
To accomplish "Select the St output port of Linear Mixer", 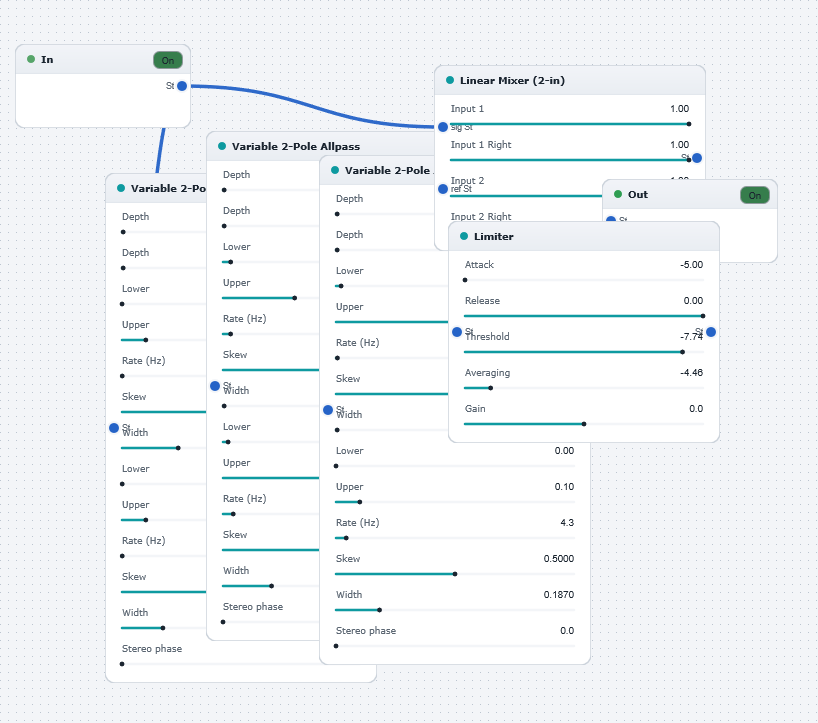I will (x=697, y=158).
